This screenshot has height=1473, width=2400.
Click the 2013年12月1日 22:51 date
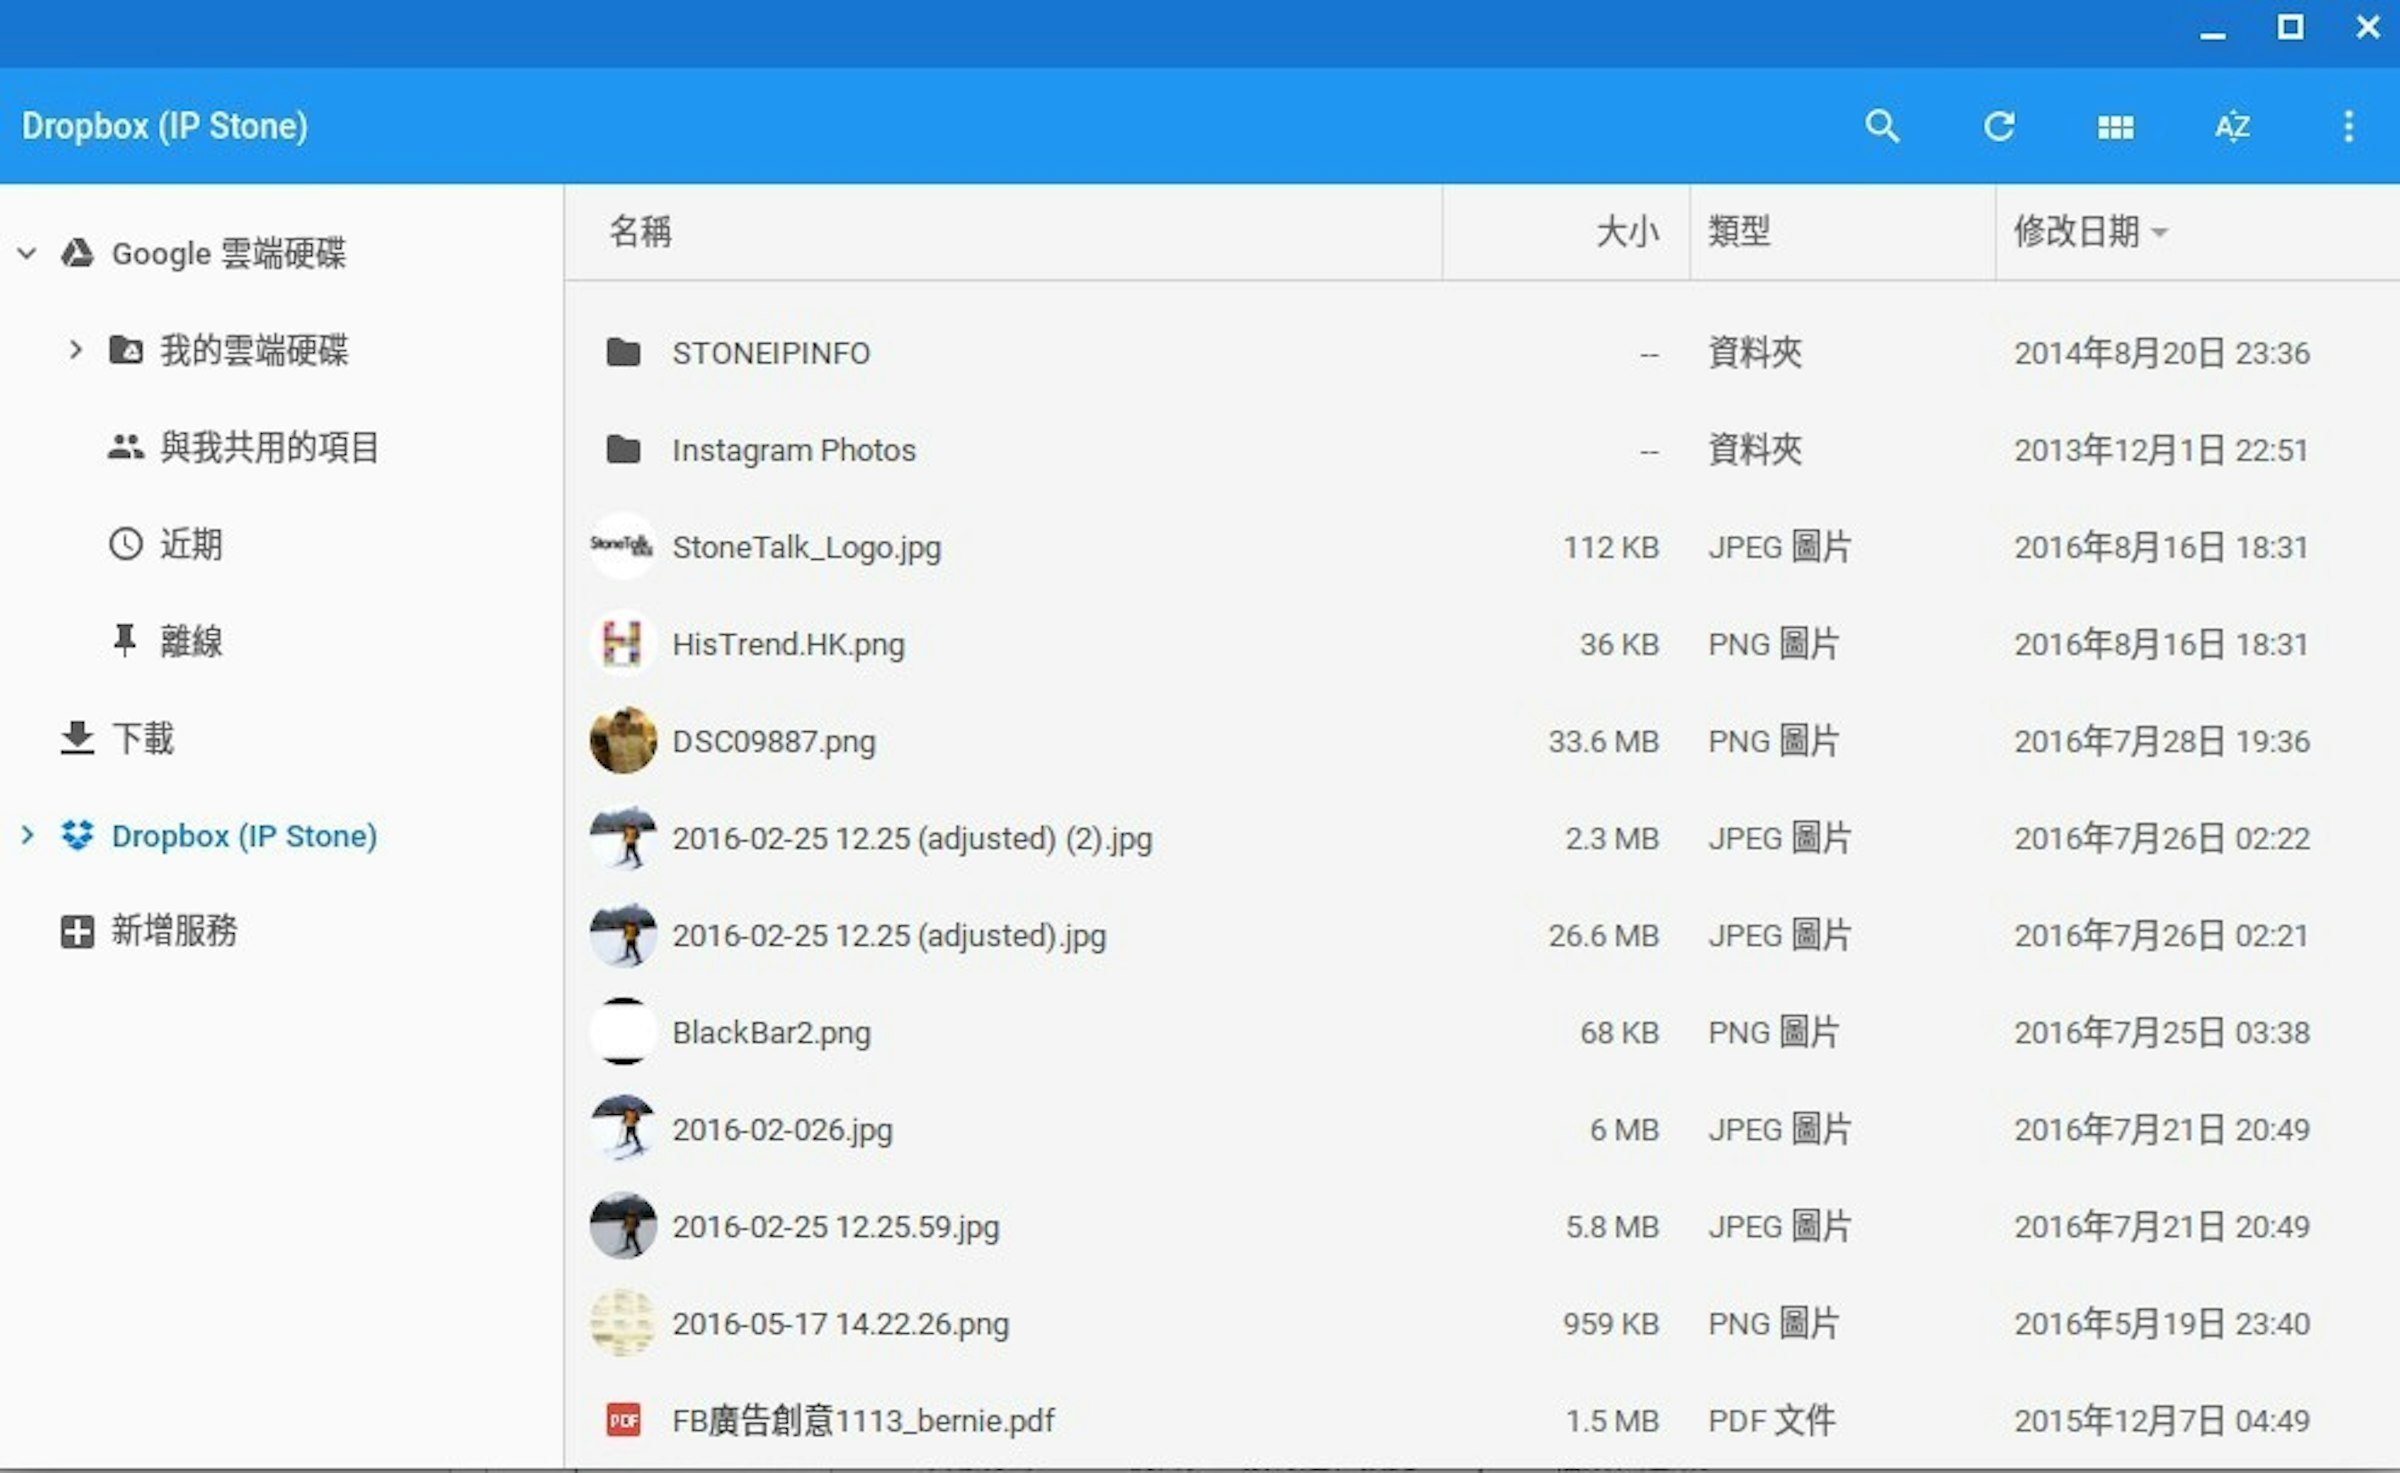tap(2161, 450)
